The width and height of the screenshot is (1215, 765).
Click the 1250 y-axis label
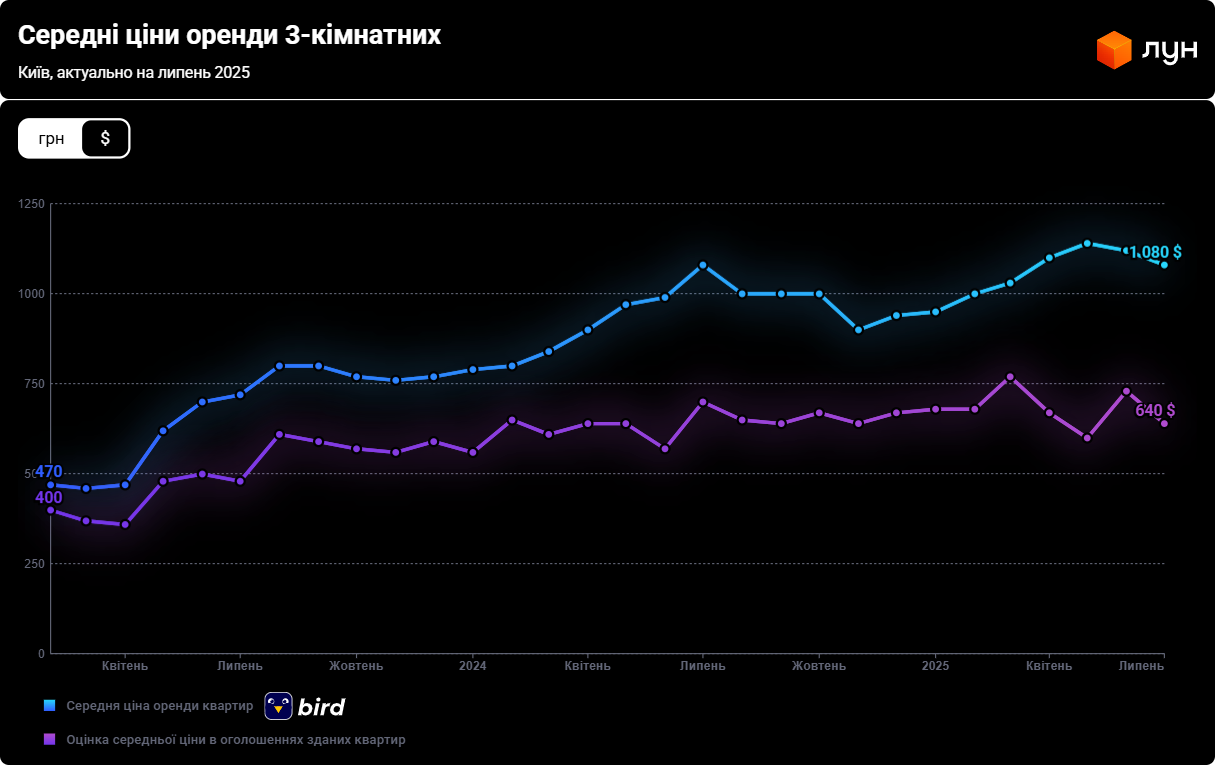pos(33,204)
